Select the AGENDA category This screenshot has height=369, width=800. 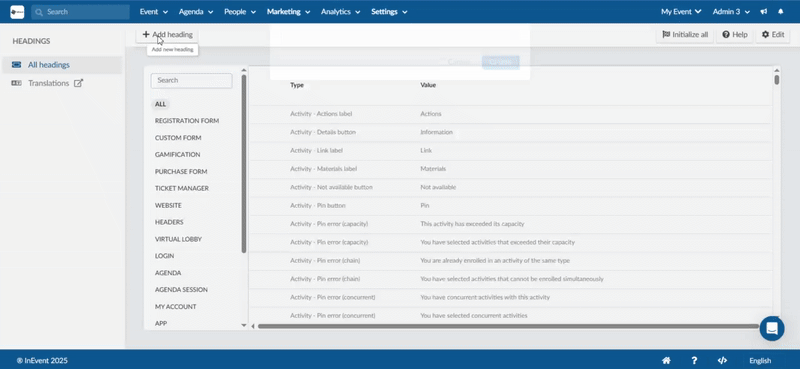tap(168, 273)
